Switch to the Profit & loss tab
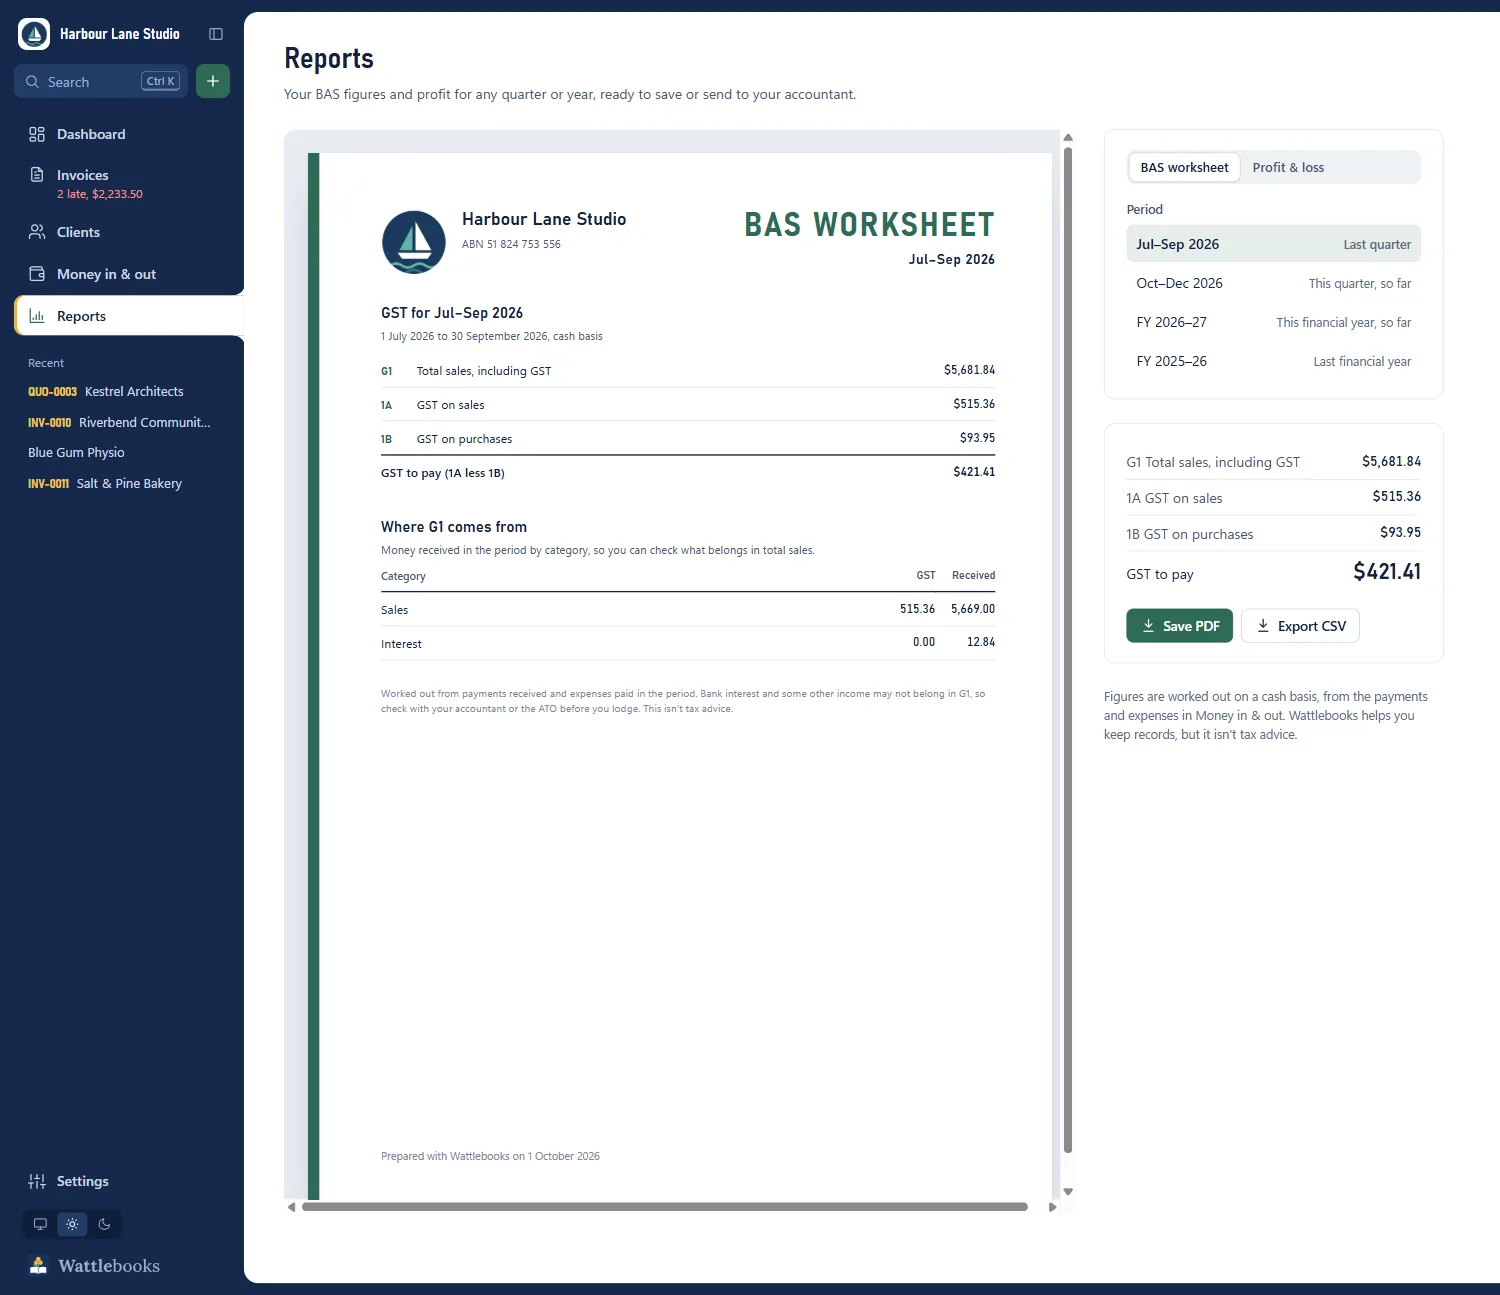Screen dimensions: 1500x1295 [1288, 167]
